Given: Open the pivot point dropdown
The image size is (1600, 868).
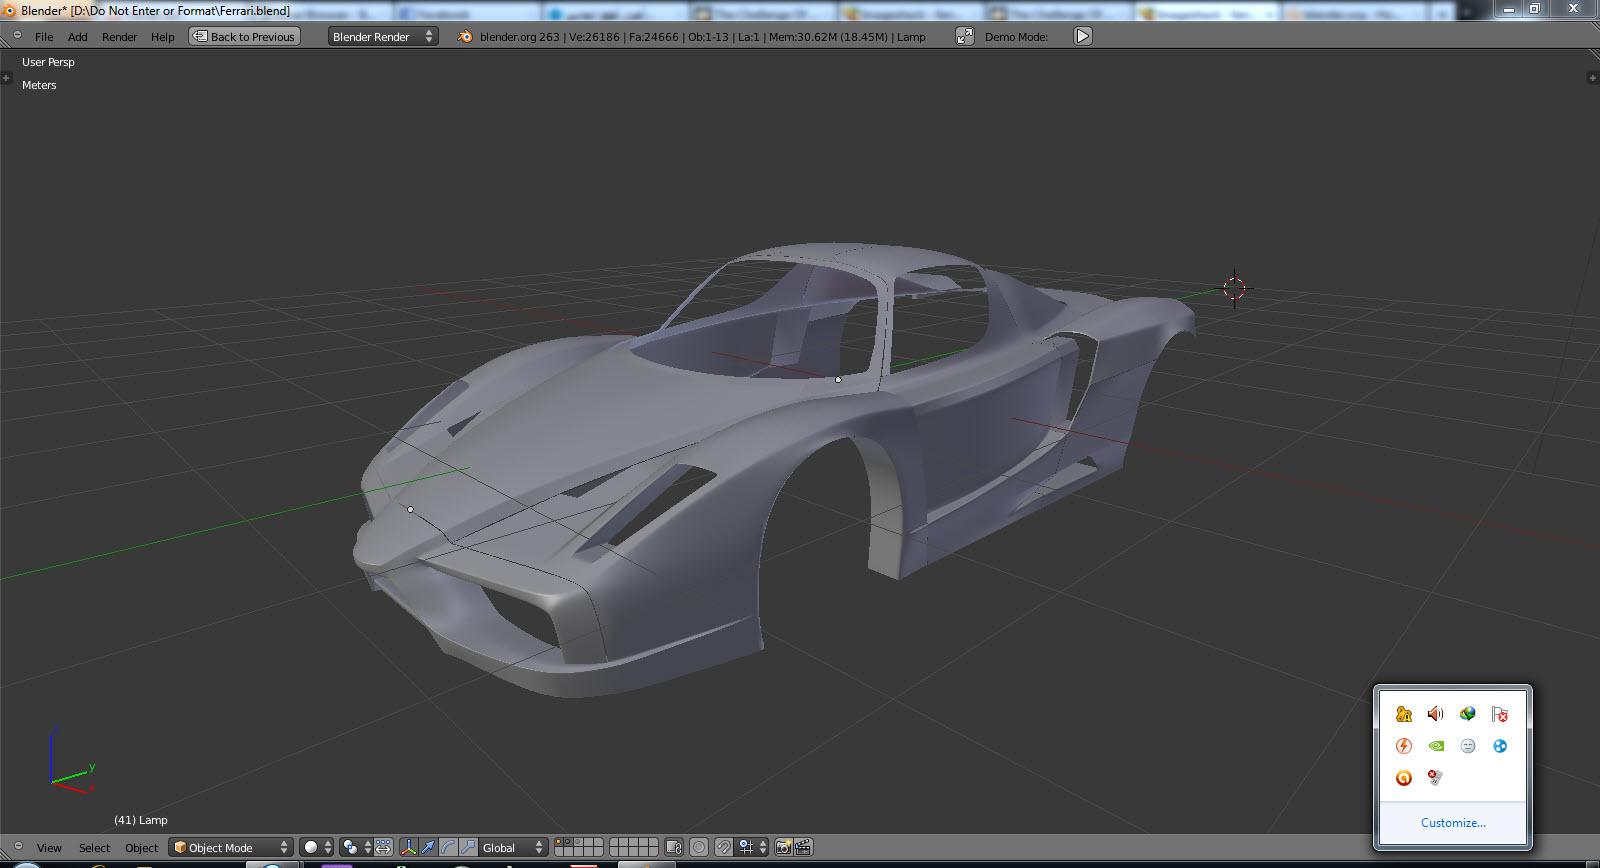Looking at the screenshot, I should click(x=355, y=847).
